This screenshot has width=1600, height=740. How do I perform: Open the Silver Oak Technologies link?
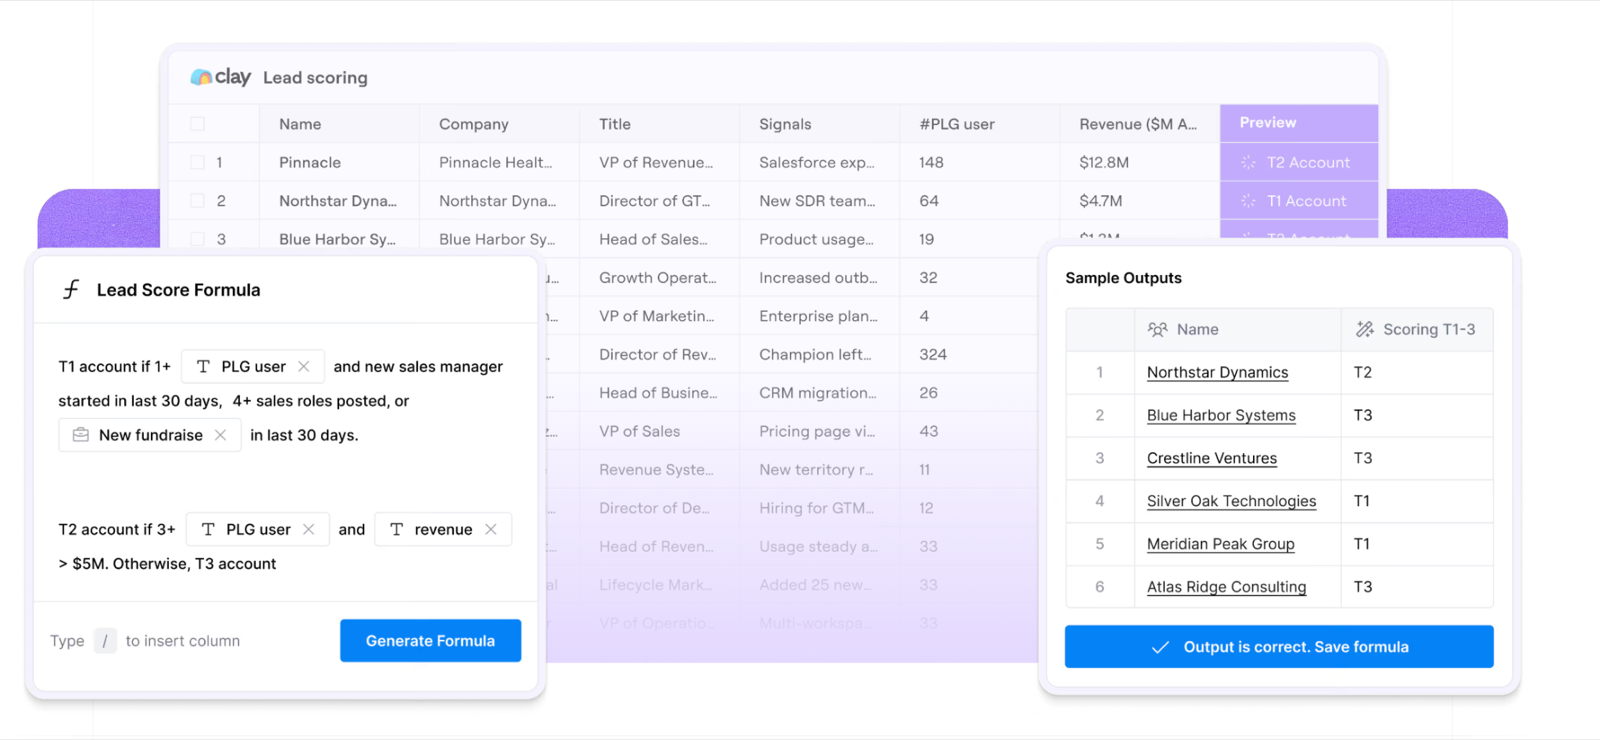(x=1231, y=501)
